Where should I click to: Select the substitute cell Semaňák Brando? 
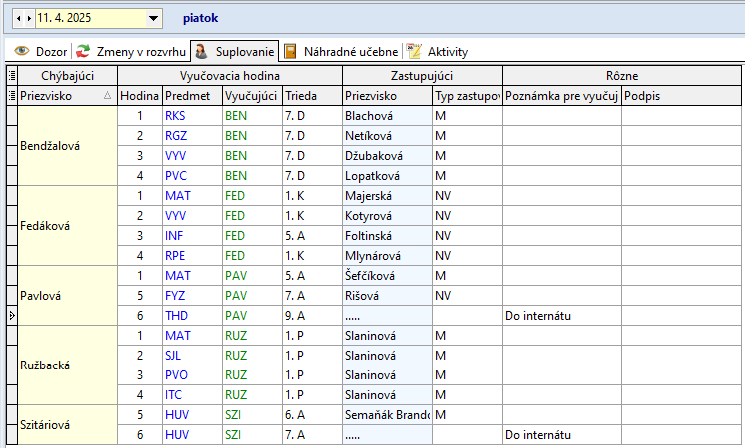(386, 415)
